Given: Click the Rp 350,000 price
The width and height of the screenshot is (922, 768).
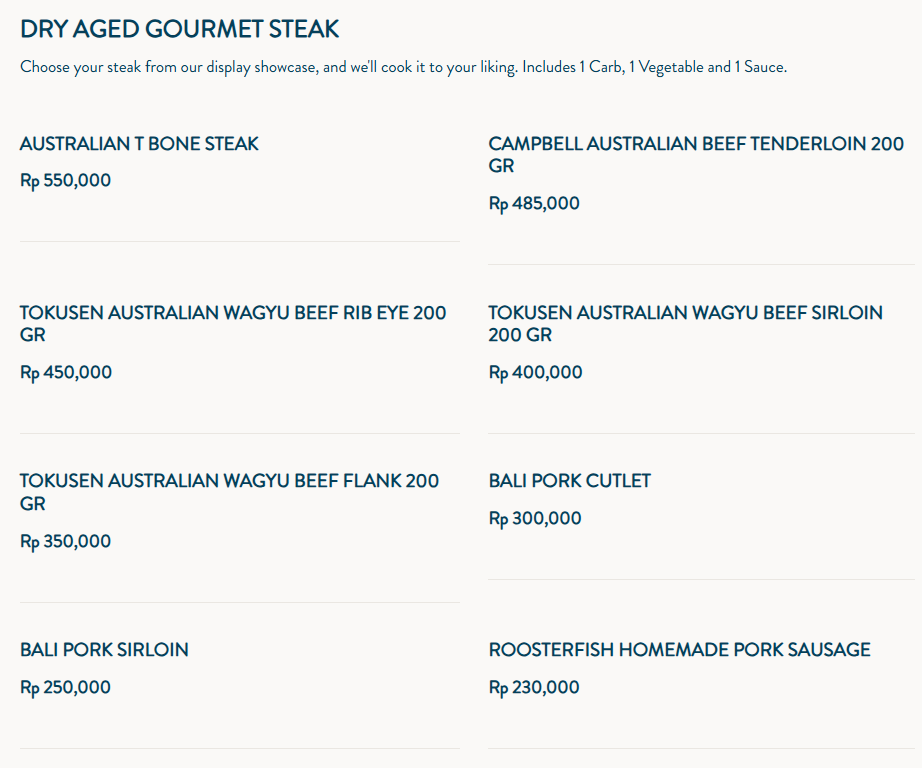Looking at the screenshot, I should (x=65, y=542).
